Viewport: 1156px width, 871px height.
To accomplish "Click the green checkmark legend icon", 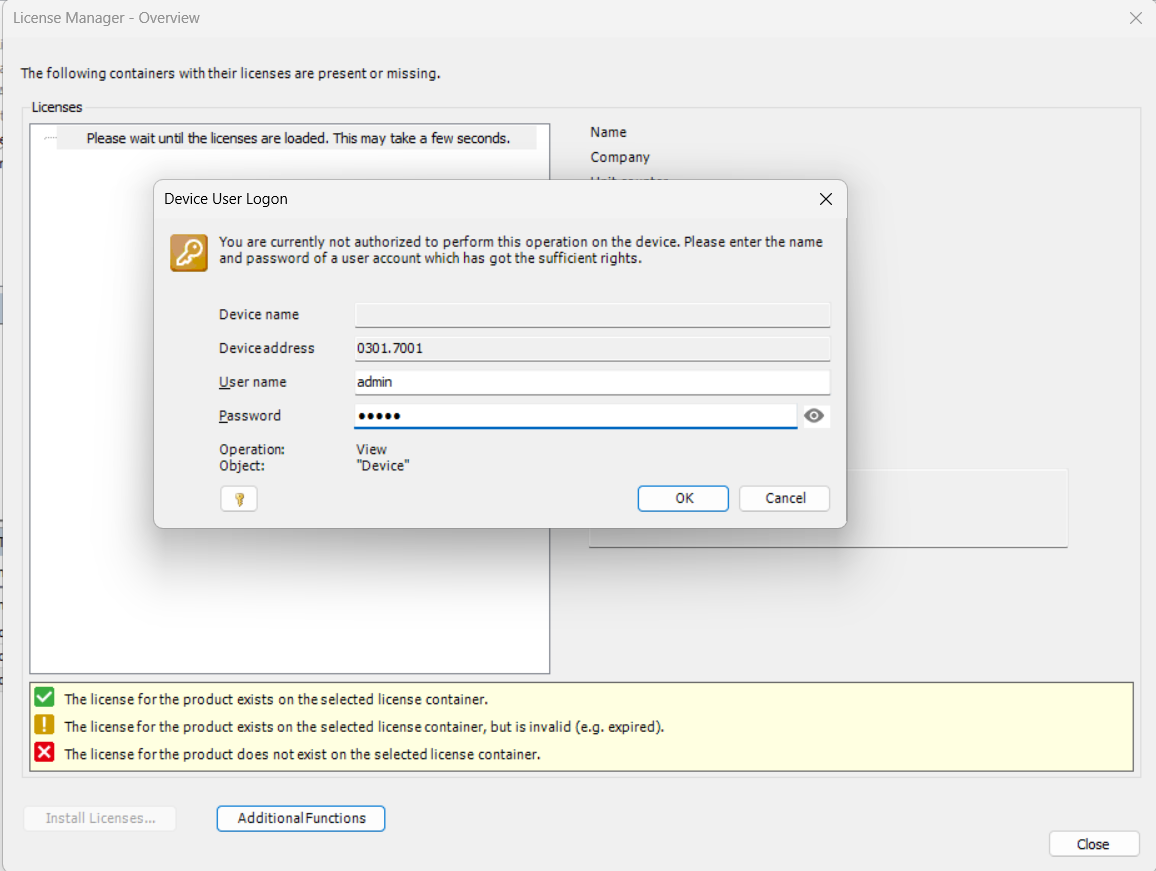I will tap(44, 698).
